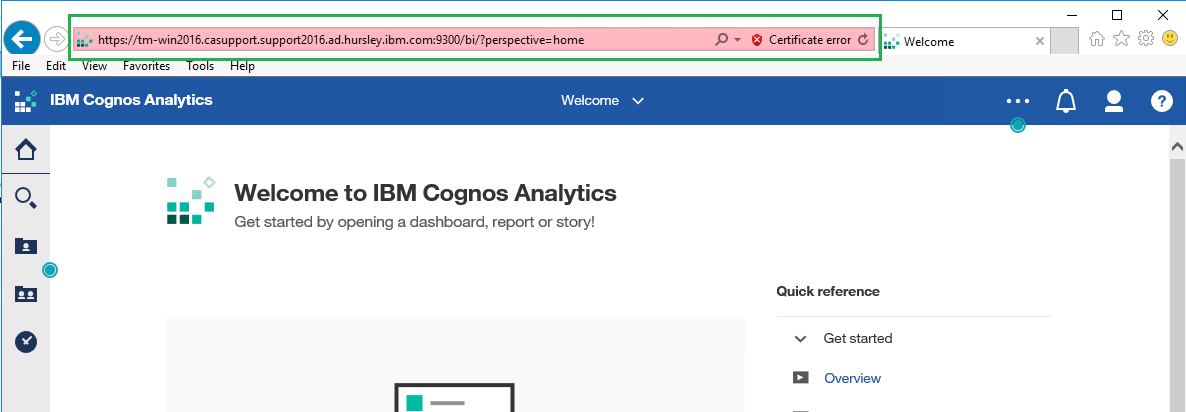Open the address bar search dropdown arrow
1186x412 pixels.
tap(737, 40)
